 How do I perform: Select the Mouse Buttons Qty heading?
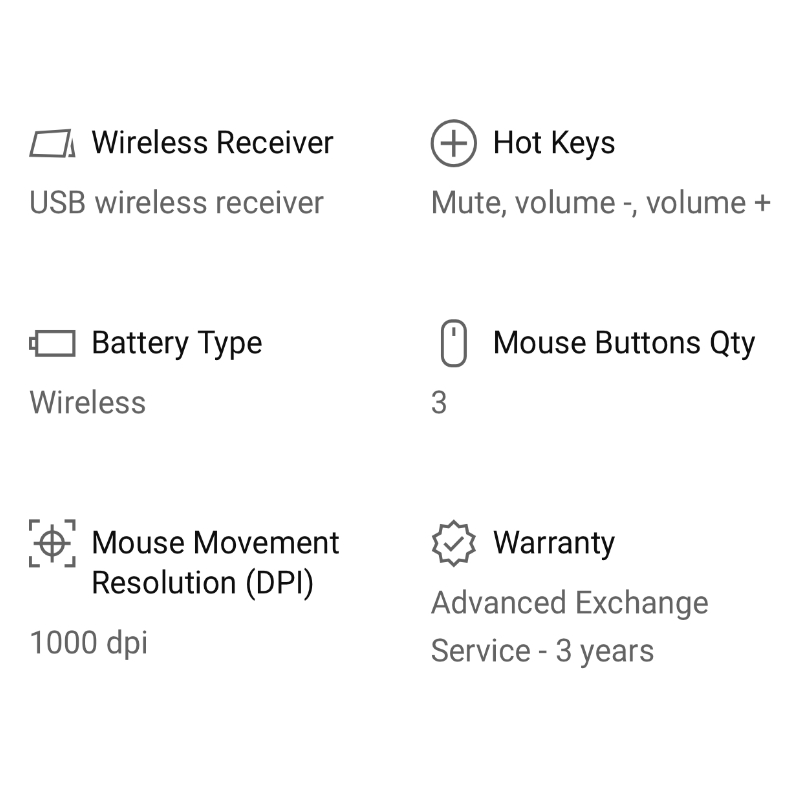pos(624,343)
